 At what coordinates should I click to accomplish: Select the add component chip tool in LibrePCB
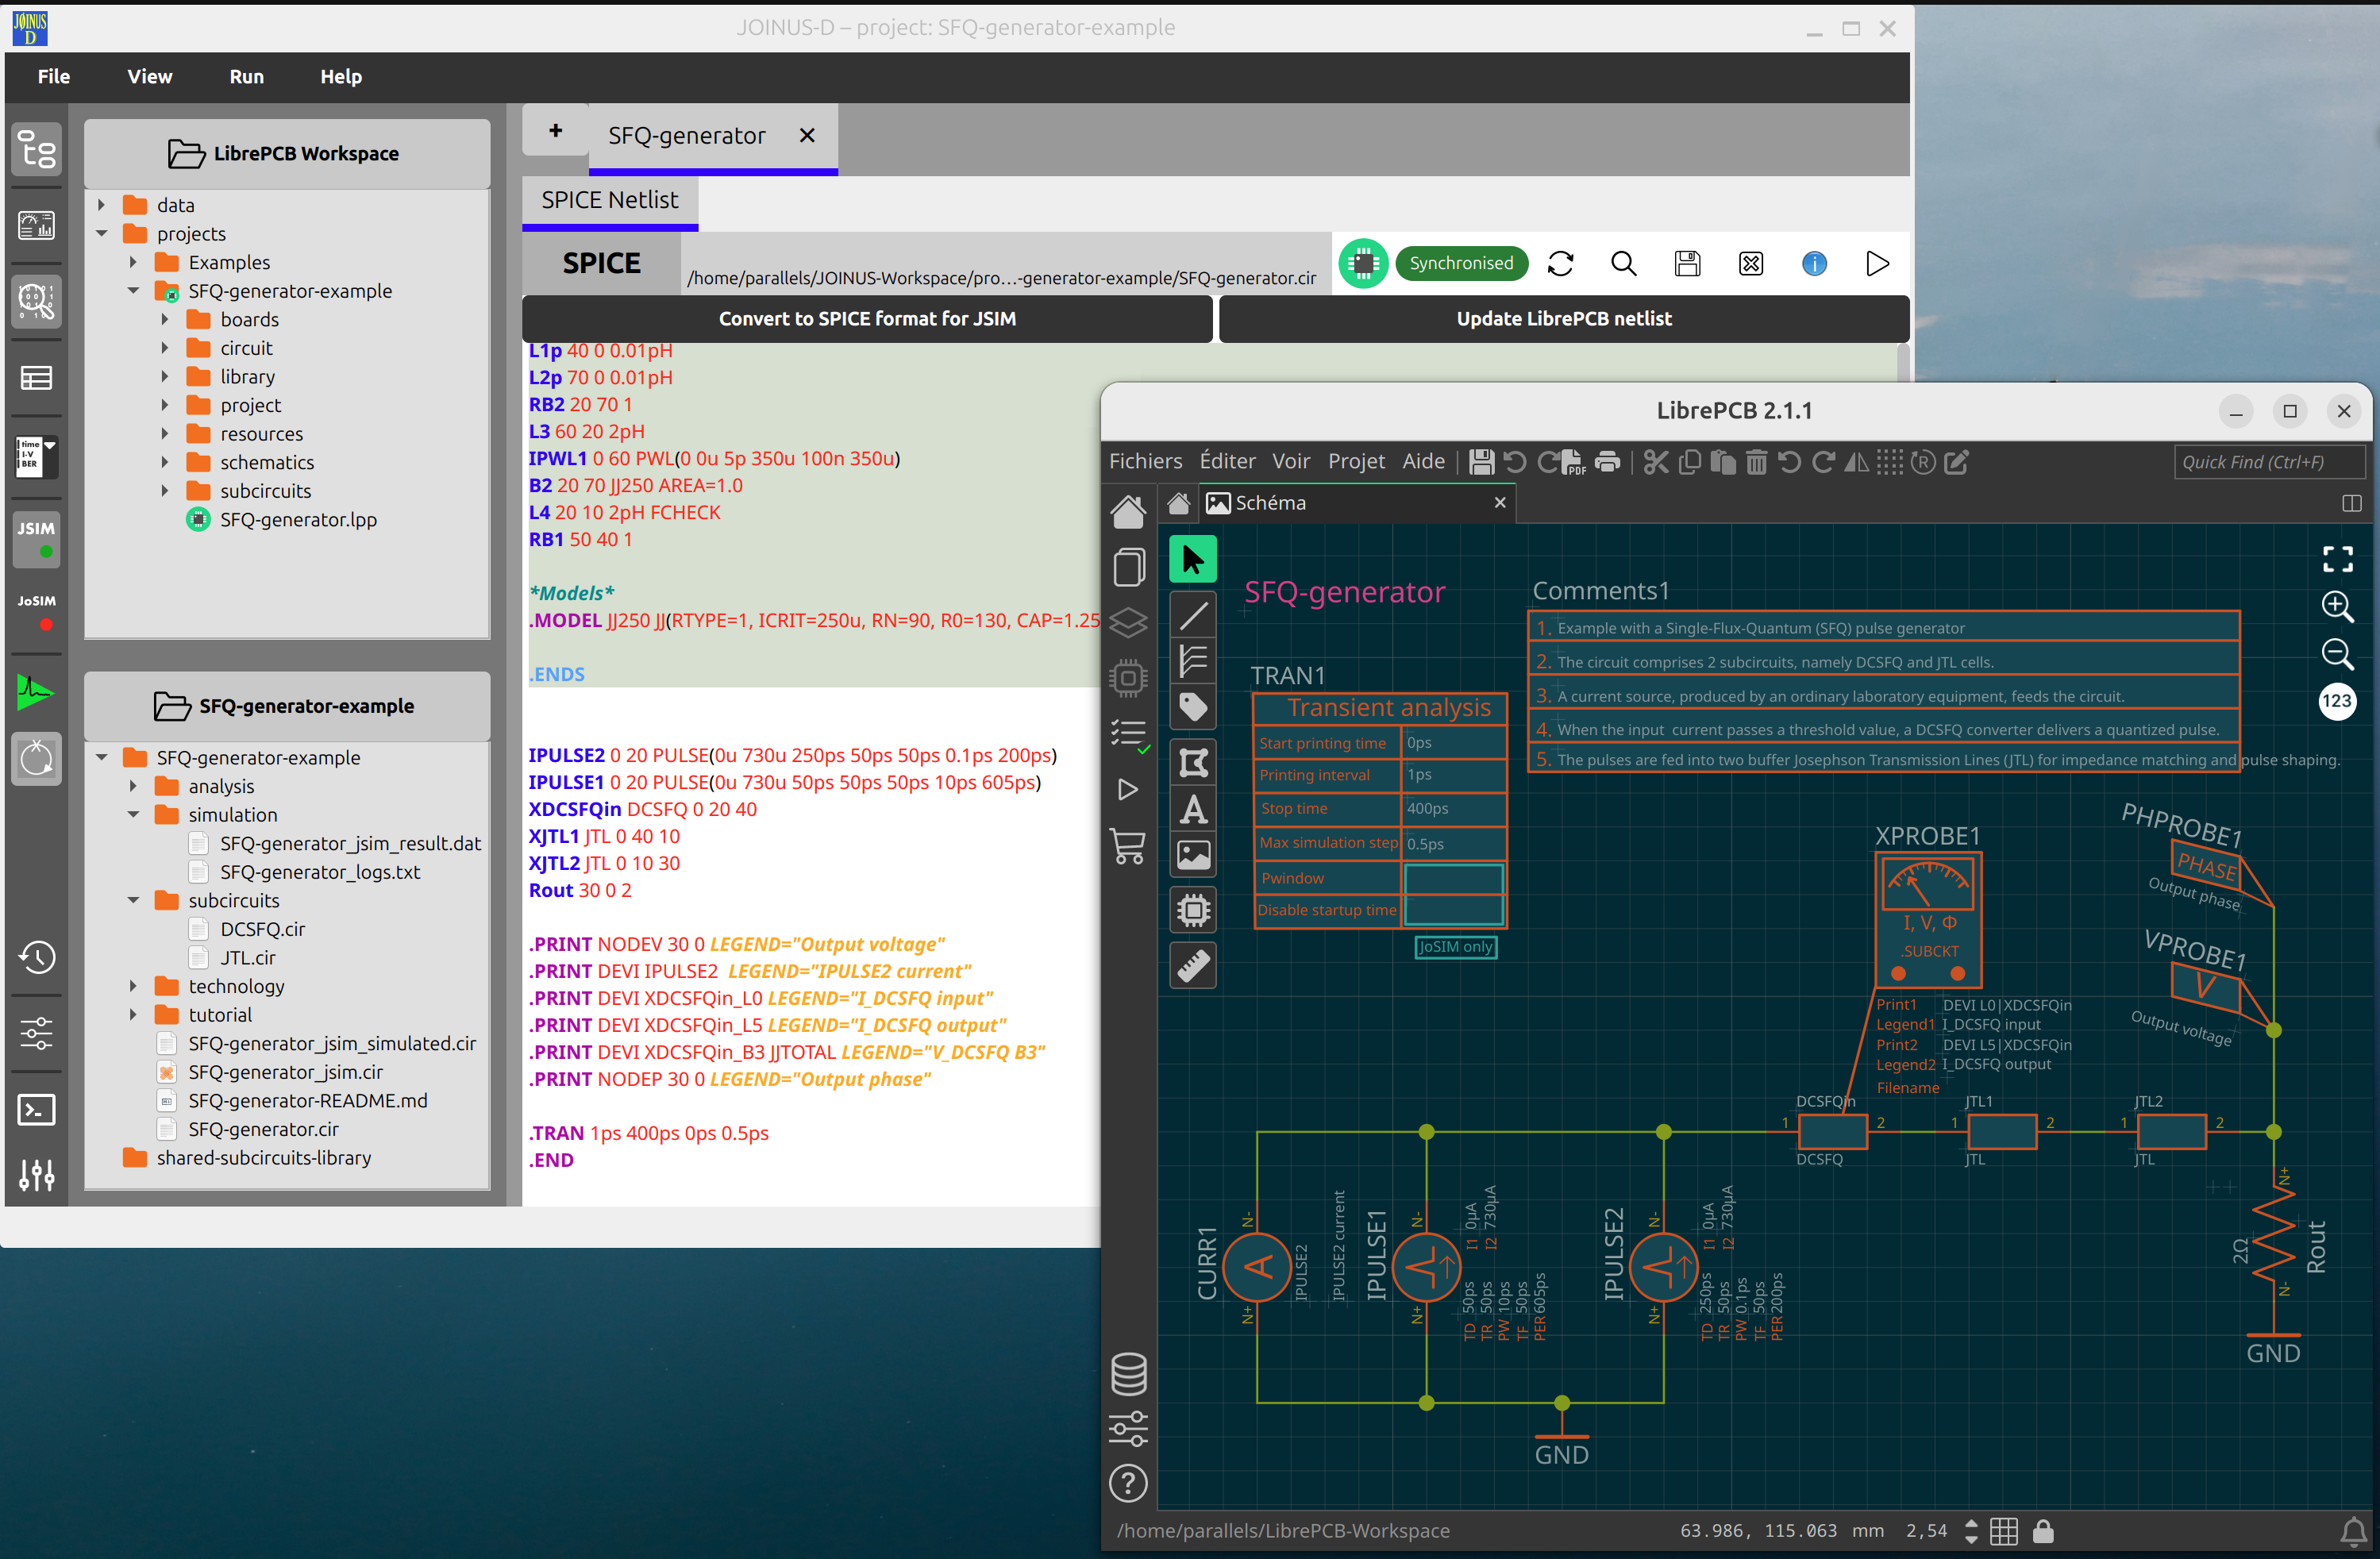coord(1193,910)
